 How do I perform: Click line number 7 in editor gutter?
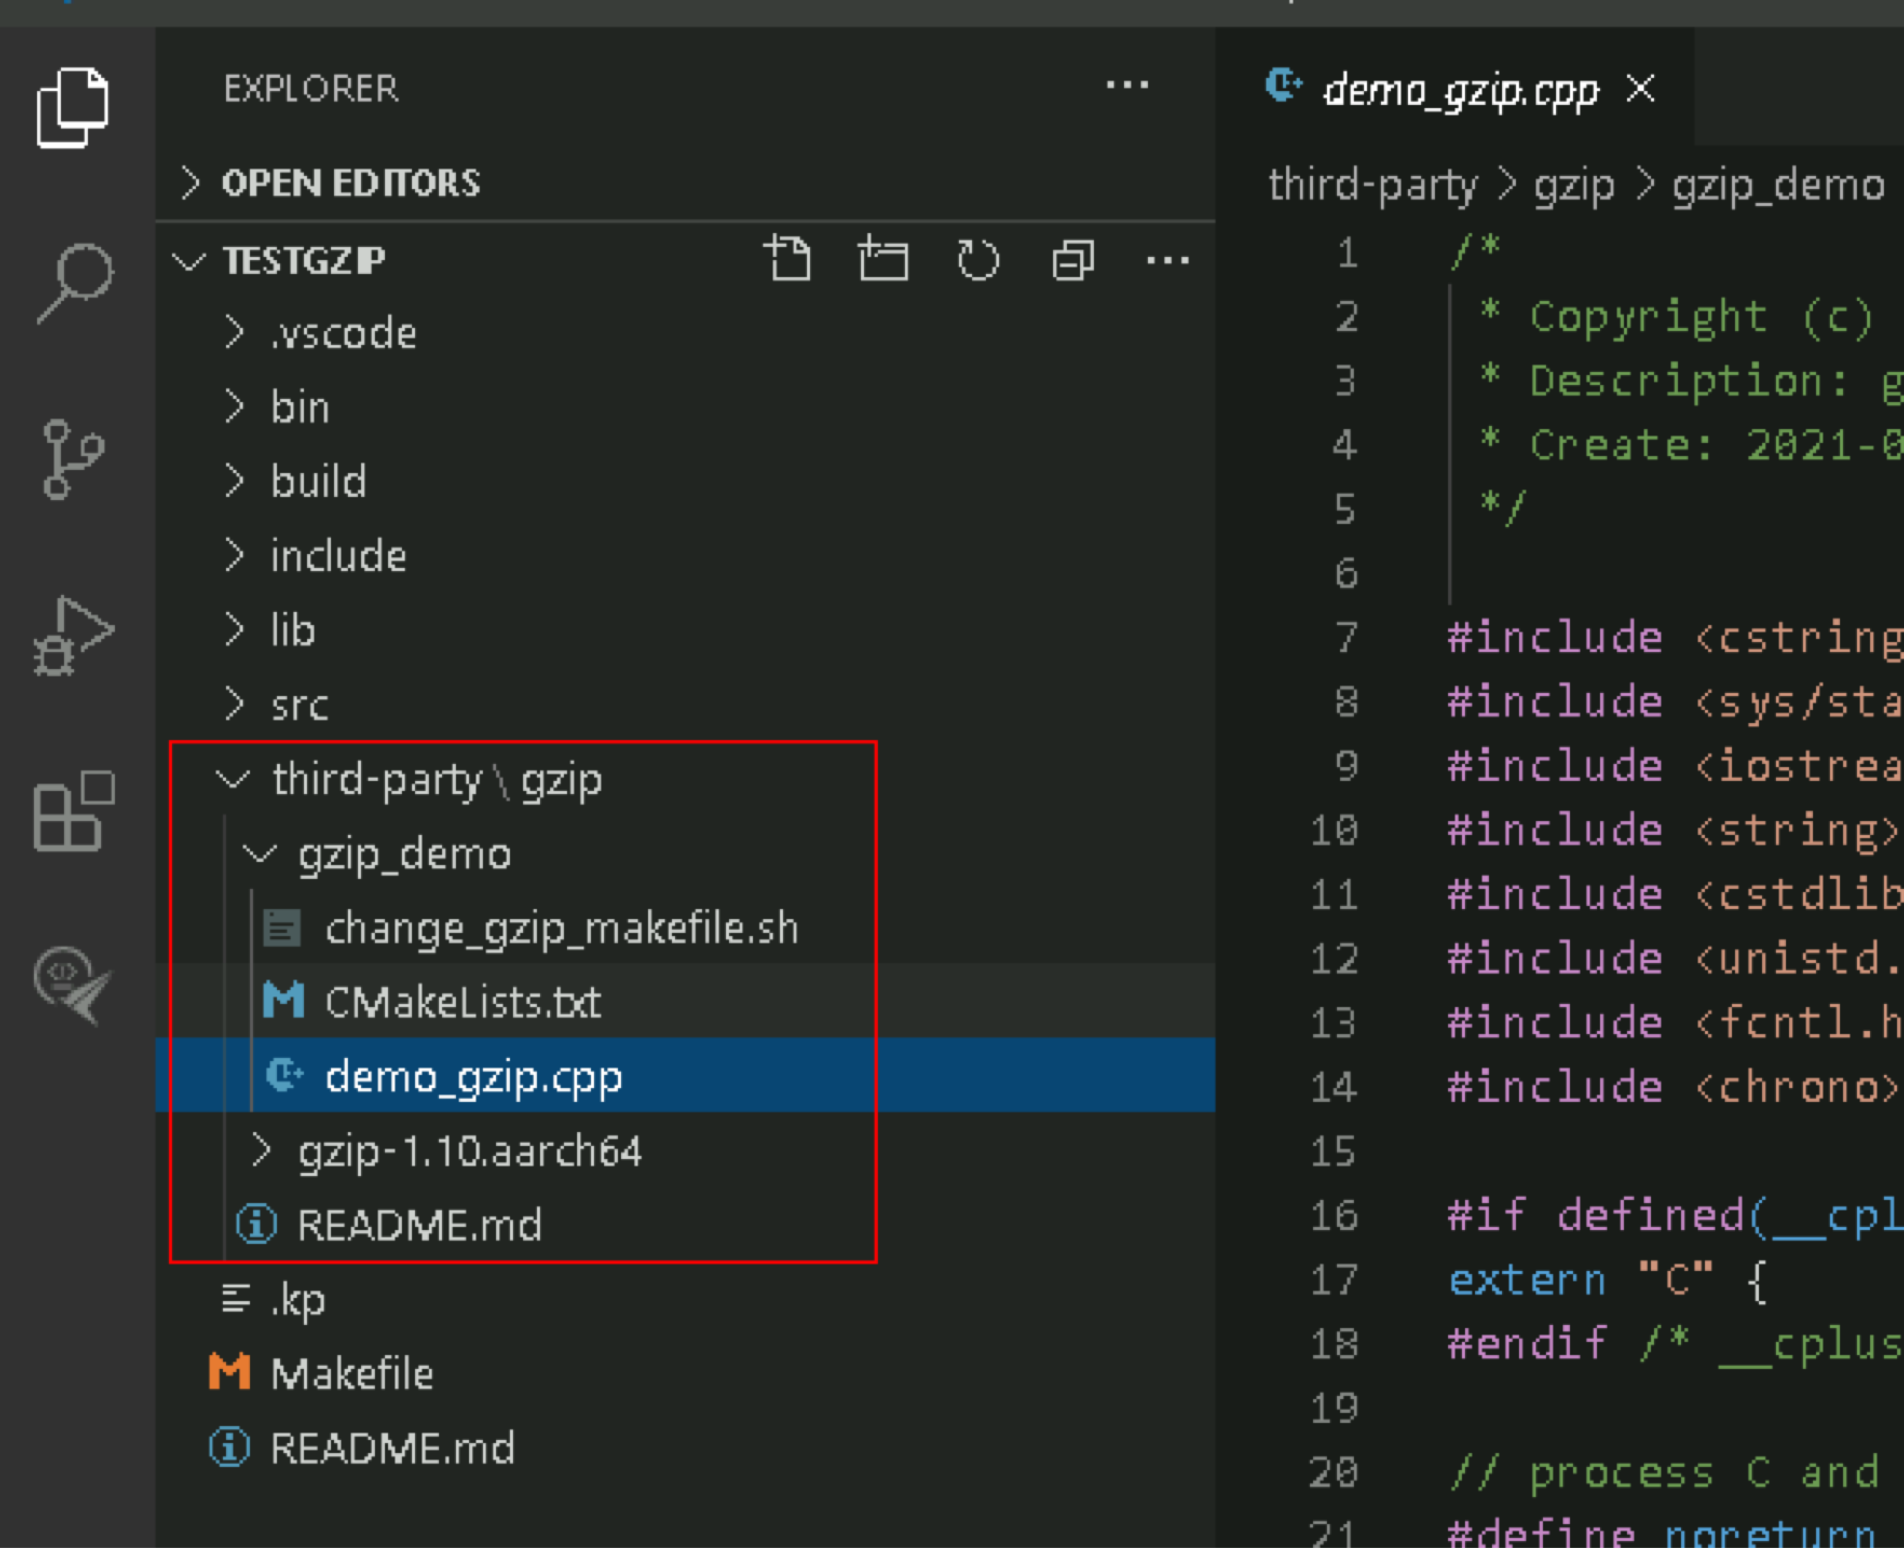pos(1346,638)
